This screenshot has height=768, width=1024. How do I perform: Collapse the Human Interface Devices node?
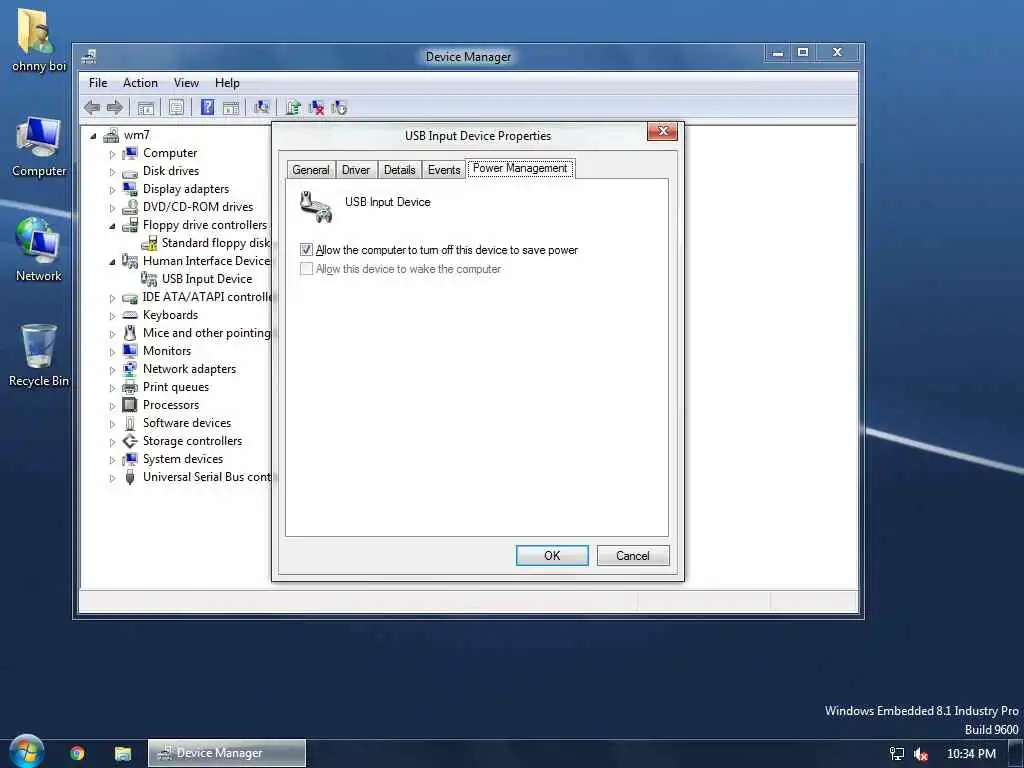(x=112, y=262)
